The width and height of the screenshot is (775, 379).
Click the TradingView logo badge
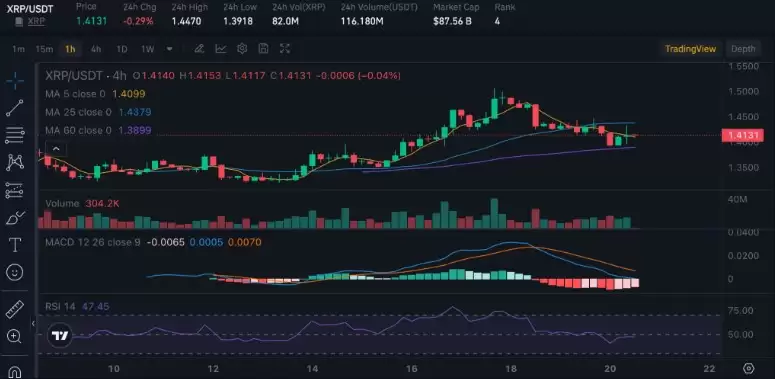[60, 336]
